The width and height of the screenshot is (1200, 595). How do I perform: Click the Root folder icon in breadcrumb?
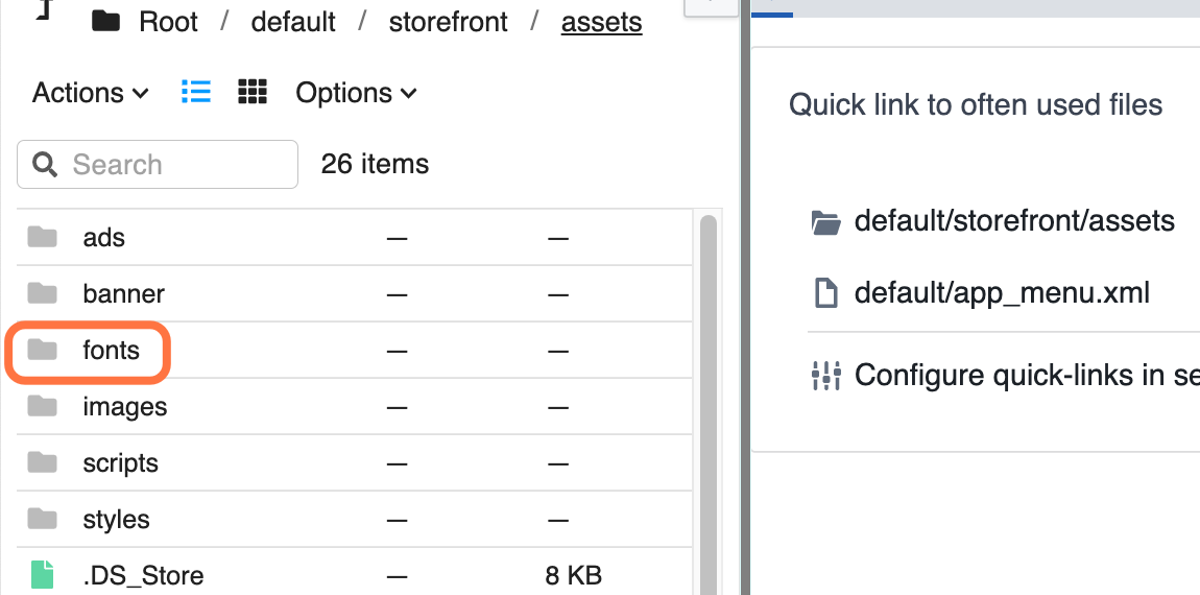pos(106,22)
